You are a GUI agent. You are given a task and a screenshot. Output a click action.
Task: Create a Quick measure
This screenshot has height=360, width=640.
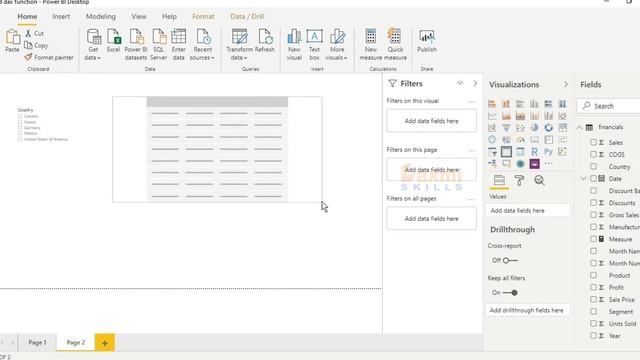point(395,45)
